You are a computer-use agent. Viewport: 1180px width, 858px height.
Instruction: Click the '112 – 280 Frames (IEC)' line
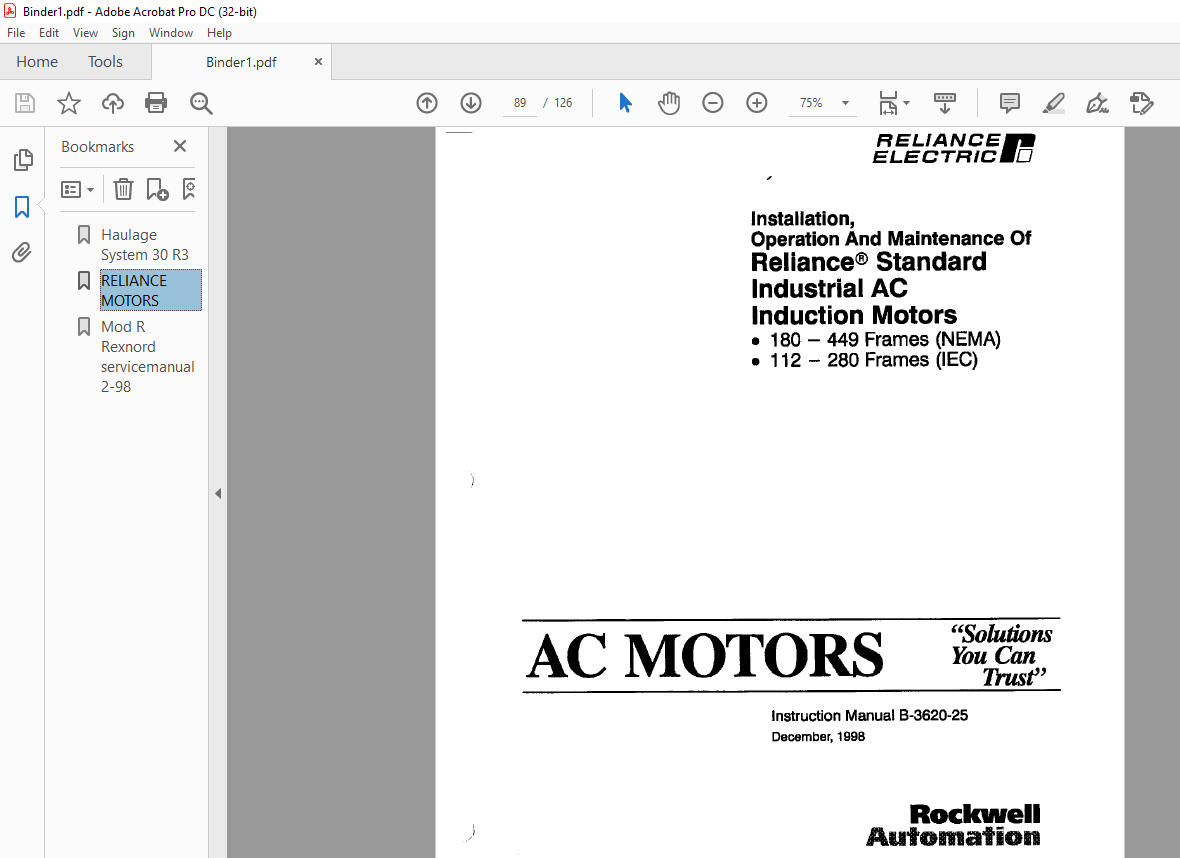point(874,360)
